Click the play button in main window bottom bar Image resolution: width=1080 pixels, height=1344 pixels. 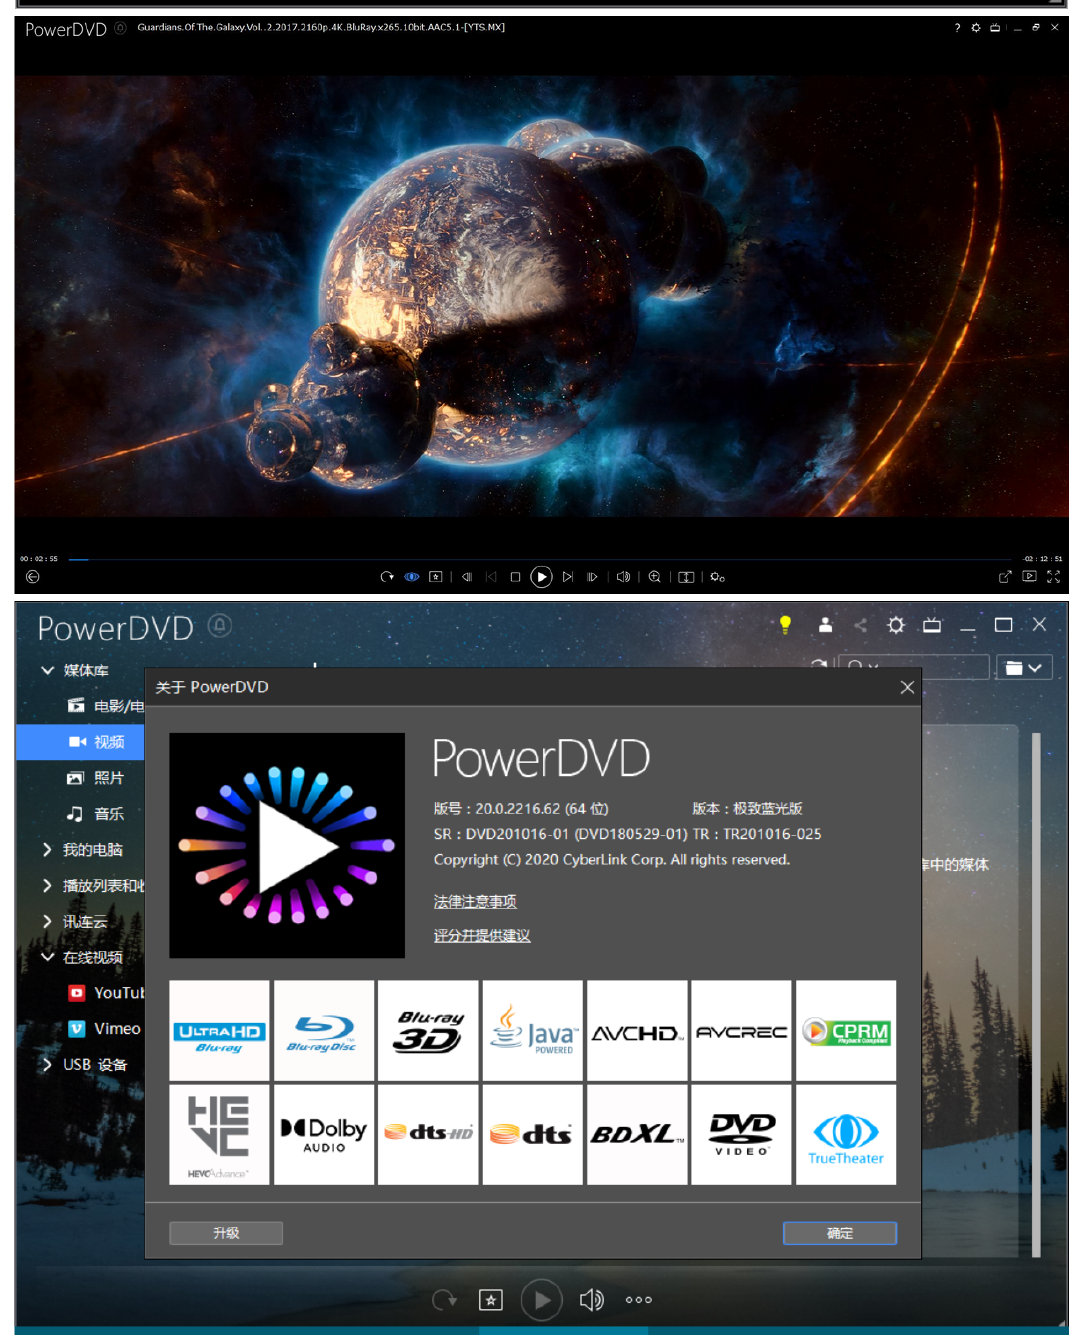tap(542, 1300)
